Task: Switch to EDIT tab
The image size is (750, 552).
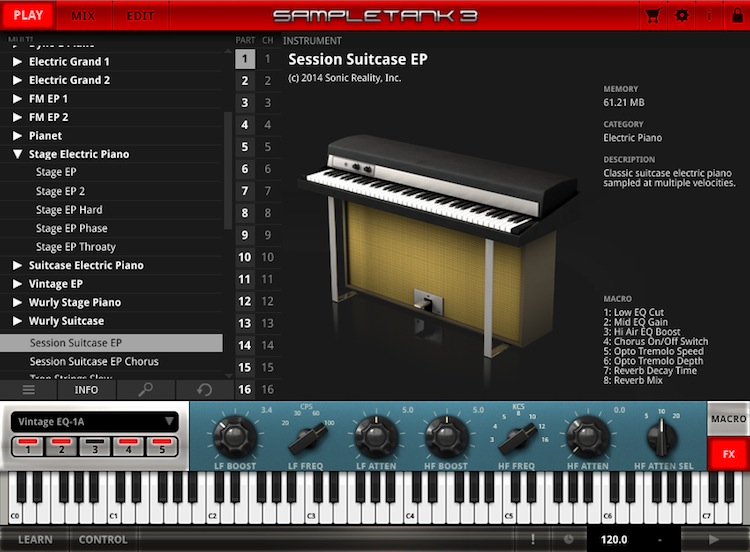Action: click(141, 15)
